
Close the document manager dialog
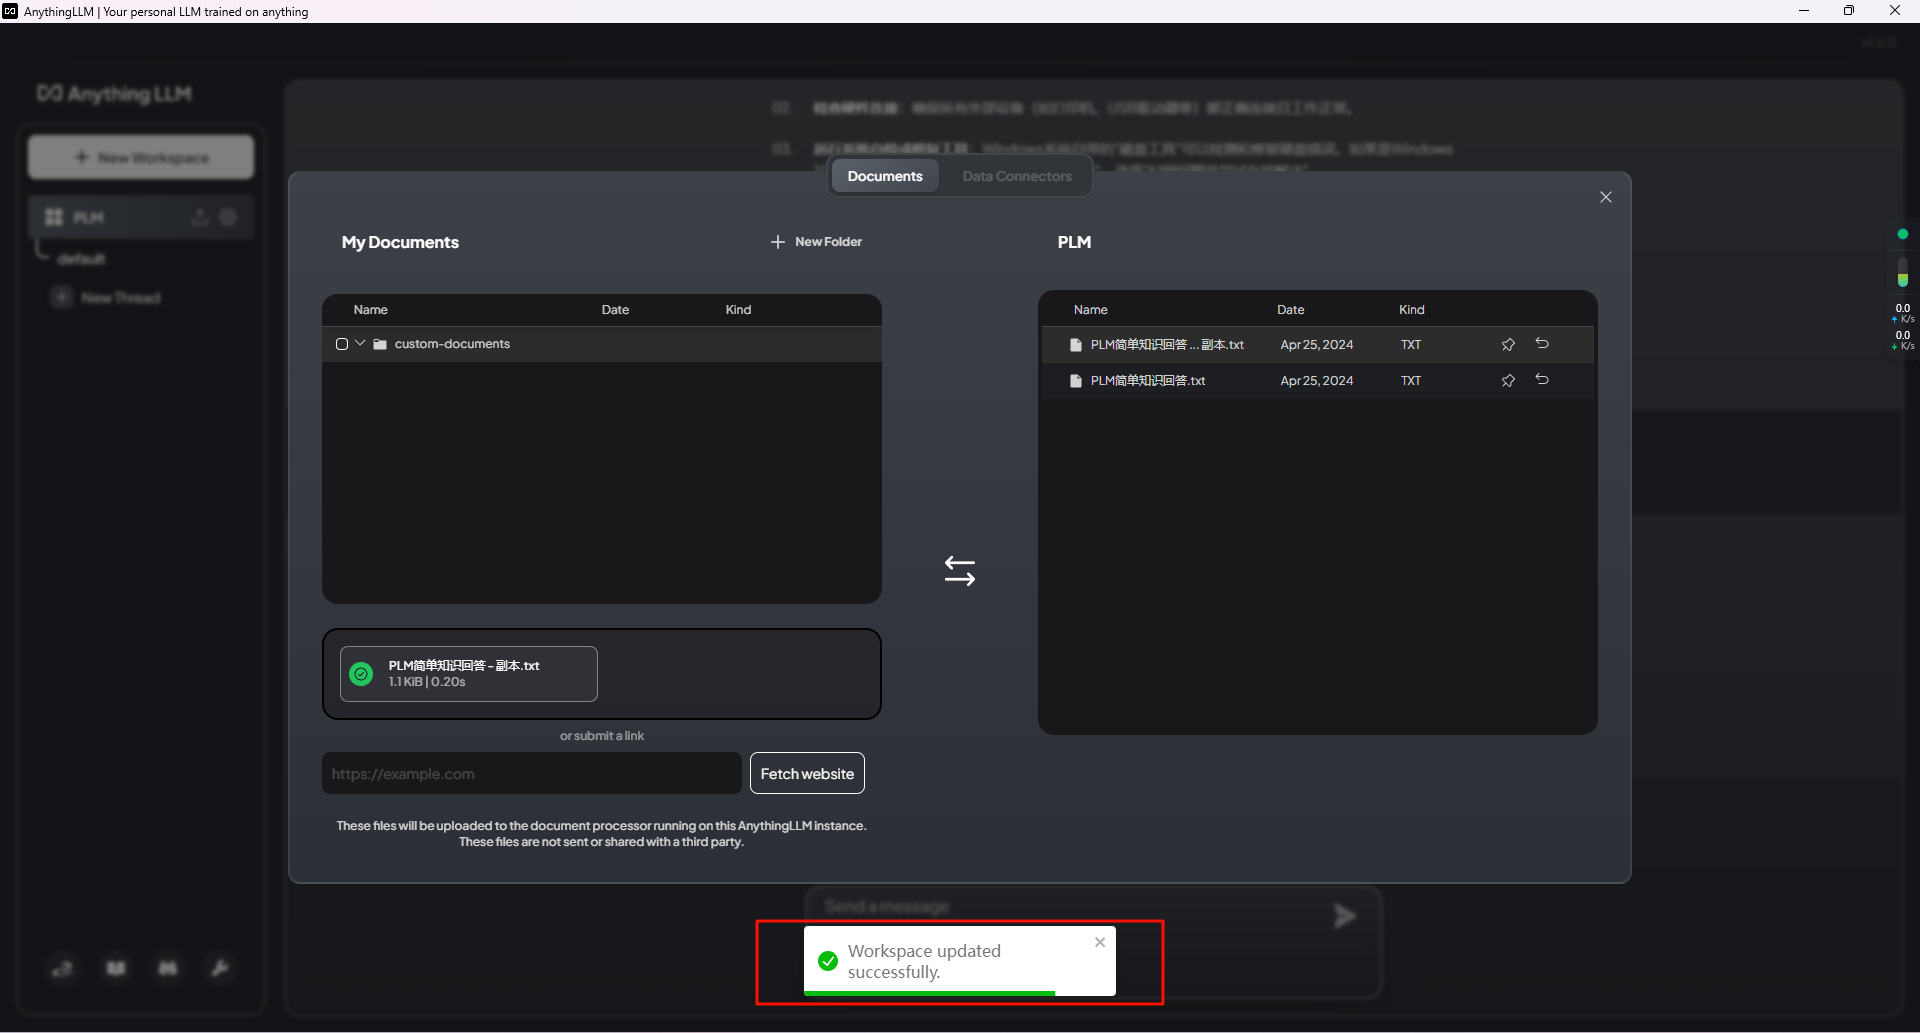[x=1606, y=197]
